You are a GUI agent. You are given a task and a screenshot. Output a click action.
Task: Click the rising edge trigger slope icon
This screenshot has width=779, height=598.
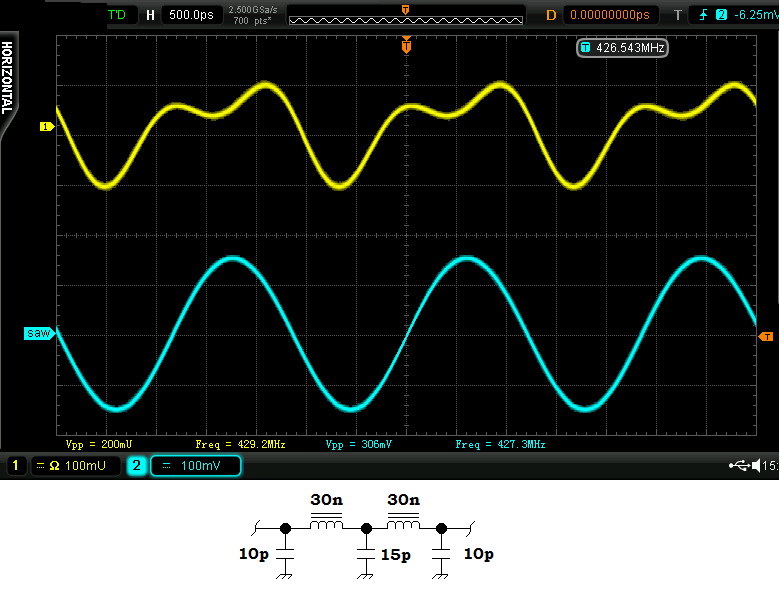[703, 15]
